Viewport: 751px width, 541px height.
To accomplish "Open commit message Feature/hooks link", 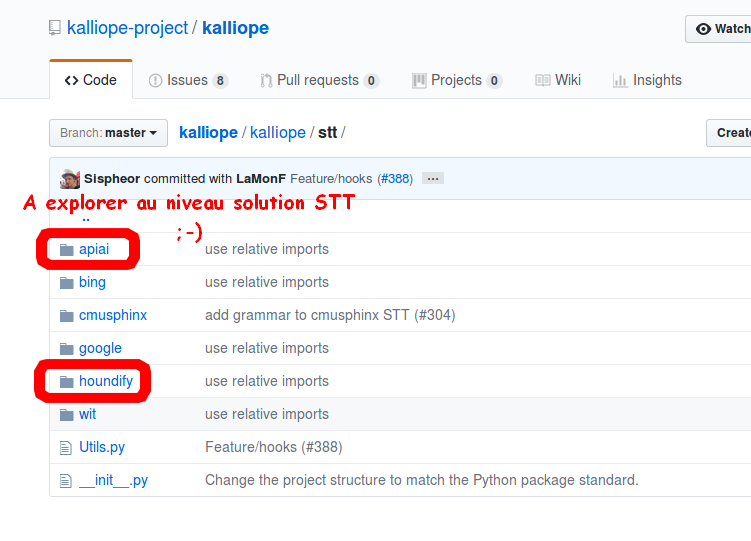I will (331, 179).
